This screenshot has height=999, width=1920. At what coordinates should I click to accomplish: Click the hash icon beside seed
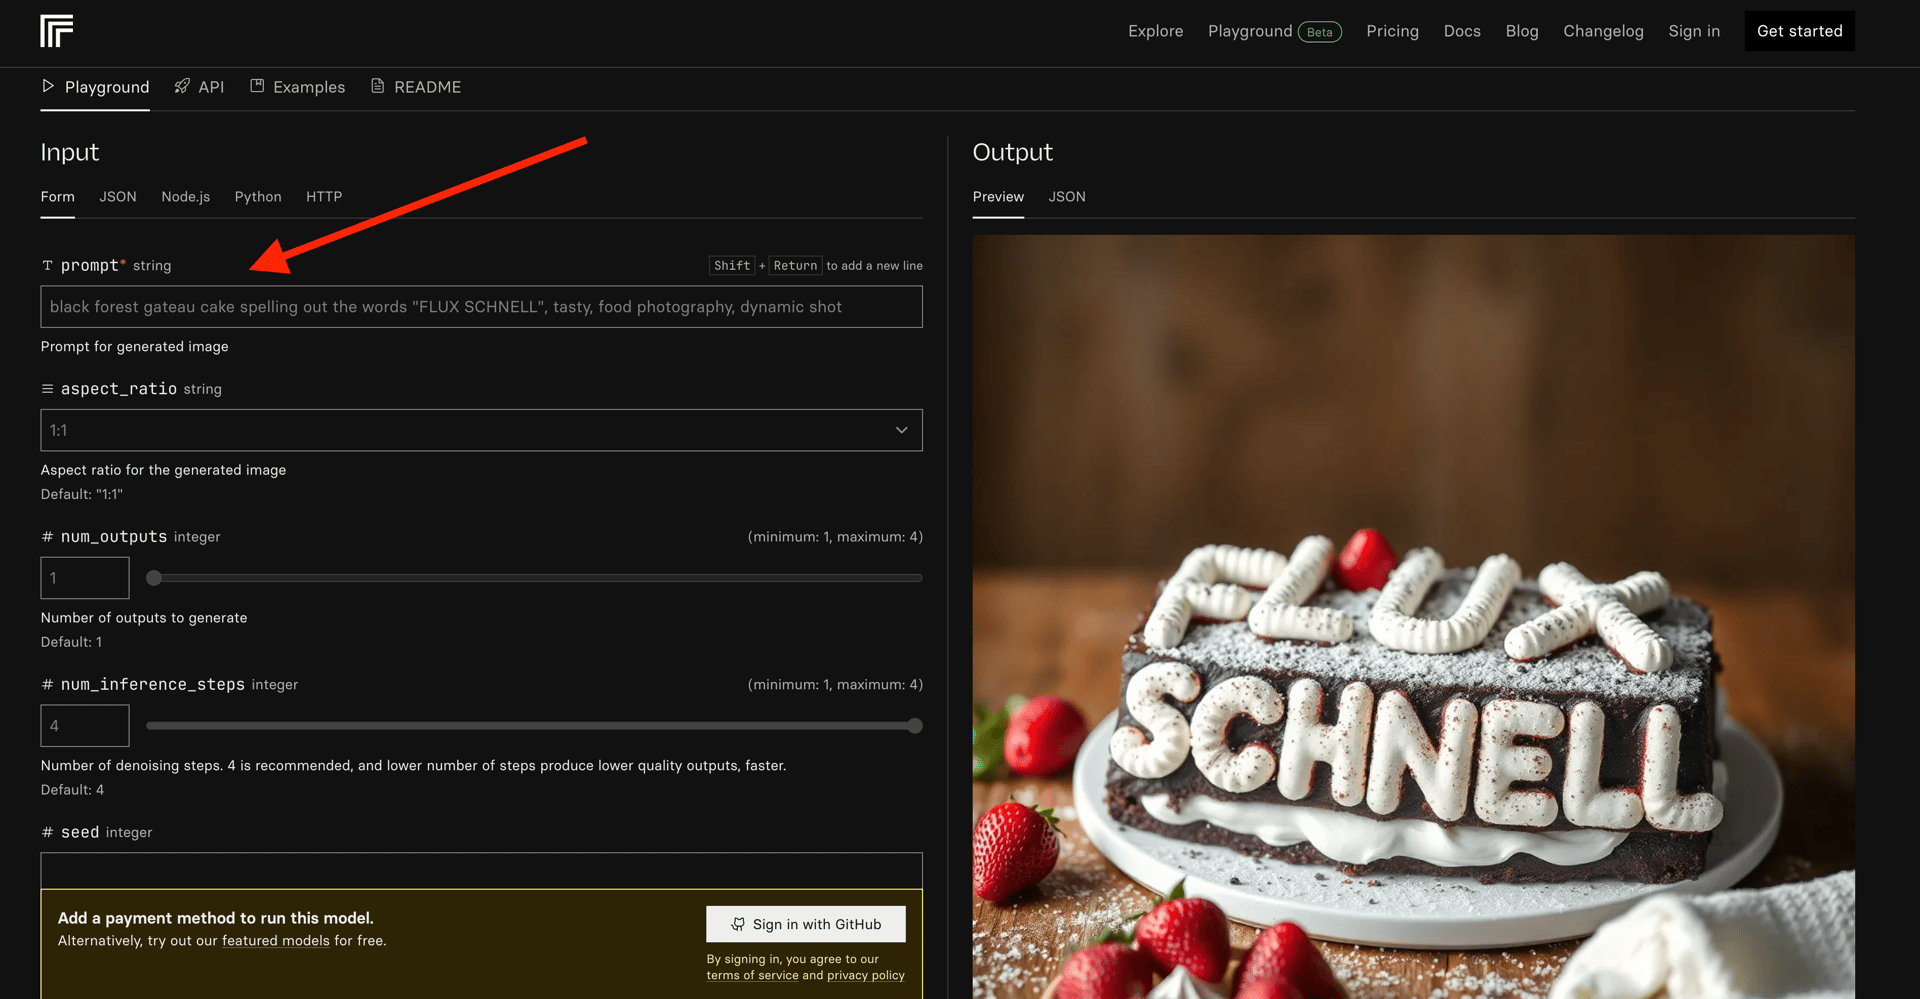click(x=47, y=833)
